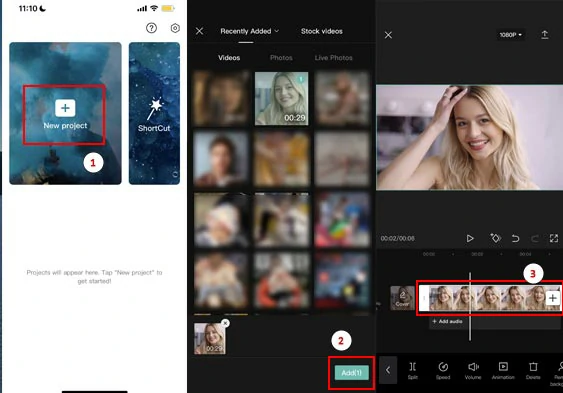Select the Live Photos tab

[334, 58]
